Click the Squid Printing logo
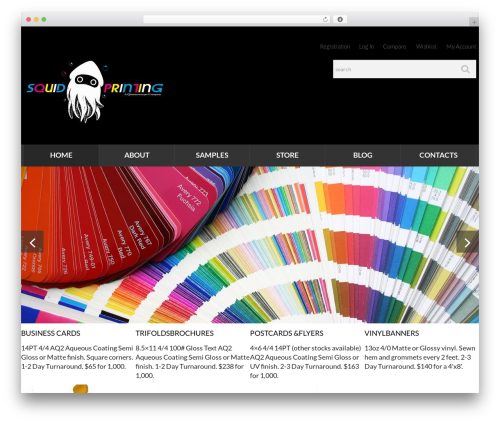Image resolution: width=500 pixels, height=423 pixels. (95, 91)
